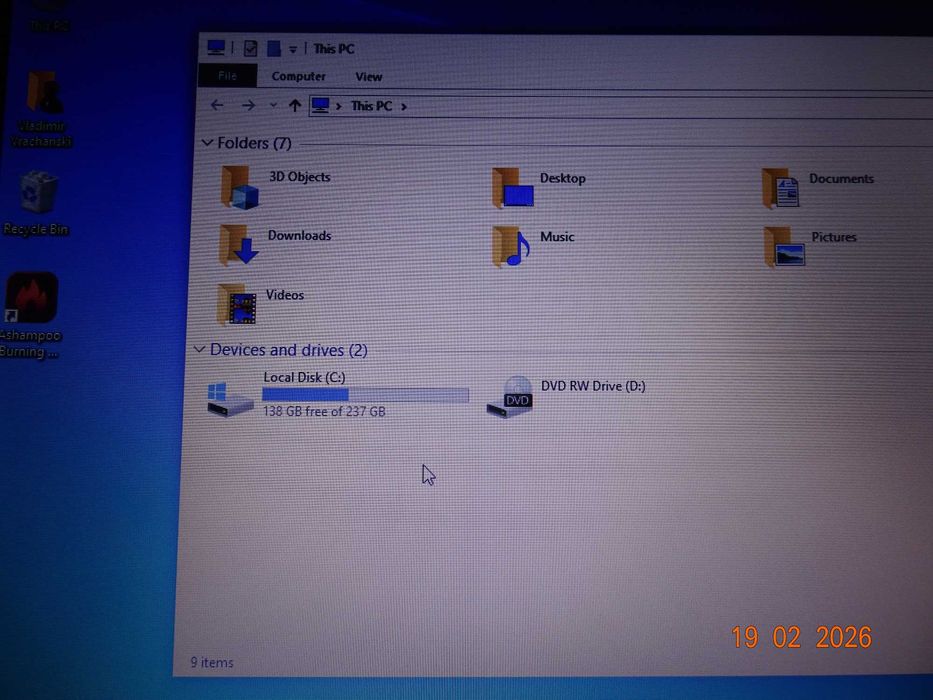Screen dimensions: 933x700
Task: Click the computer icon in address bar
Action: pos(320,106)
